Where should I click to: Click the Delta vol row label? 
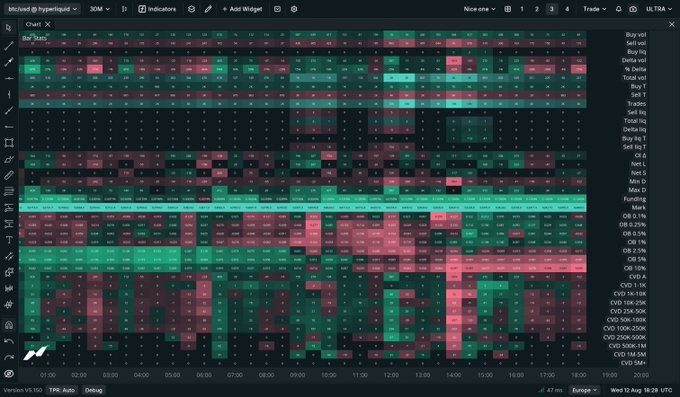tap(634, 60)
